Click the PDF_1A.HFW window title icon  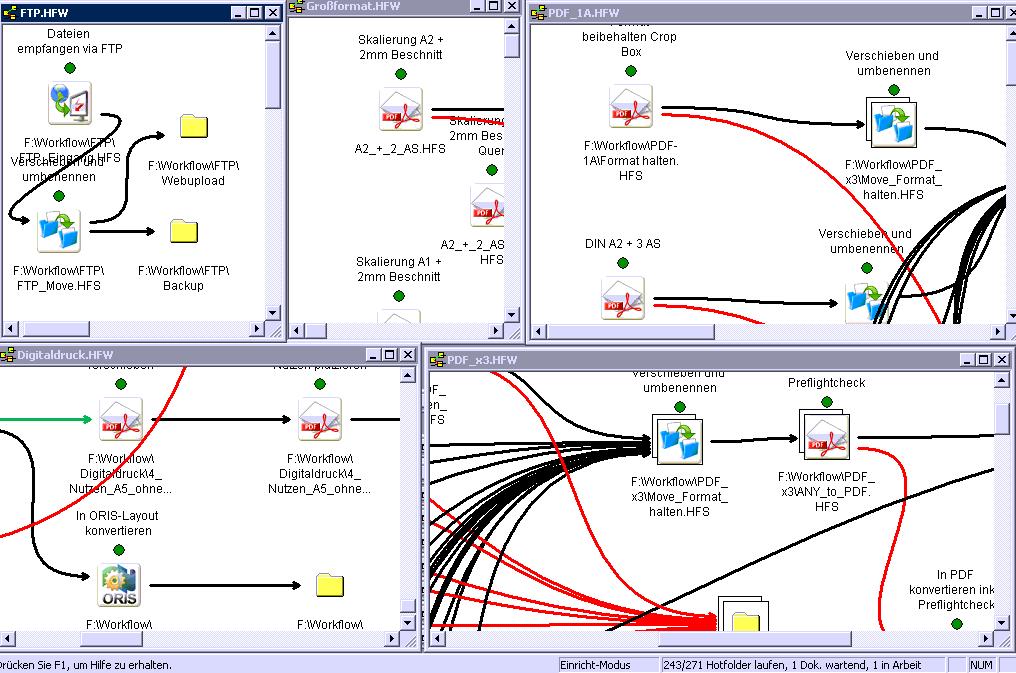[x=538, y=12]
